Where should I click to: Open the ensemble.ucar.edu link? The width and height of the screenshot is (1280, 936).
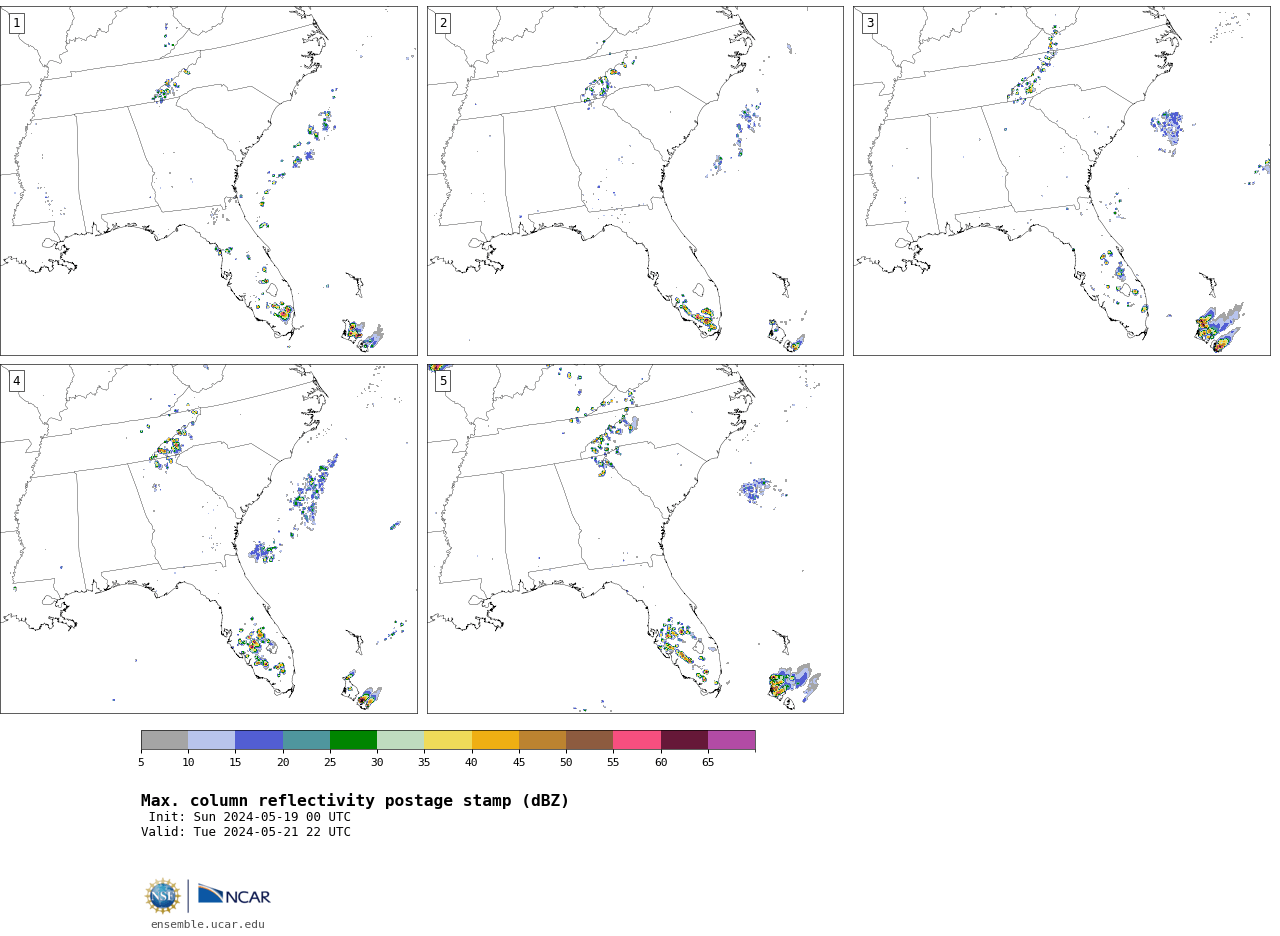[208, 925]
